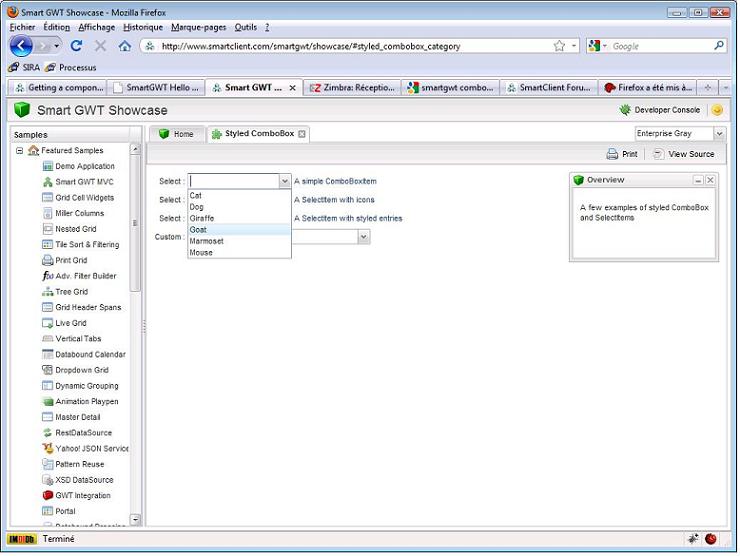Viewport: 740px width, 556px height.
Task: Click the Firefox home icon
Action: [x=125, y=46]
